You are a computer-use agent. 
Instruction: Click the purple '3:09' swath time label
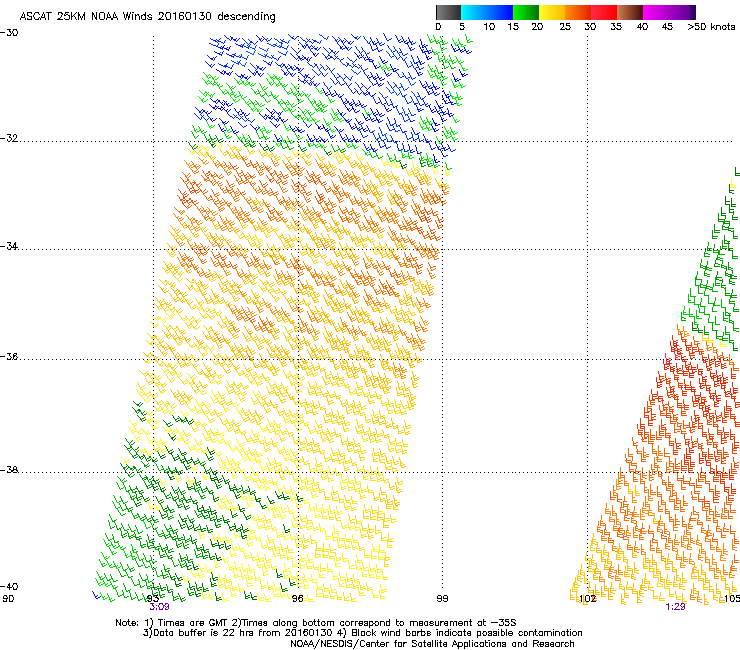[x=160, y=607]
